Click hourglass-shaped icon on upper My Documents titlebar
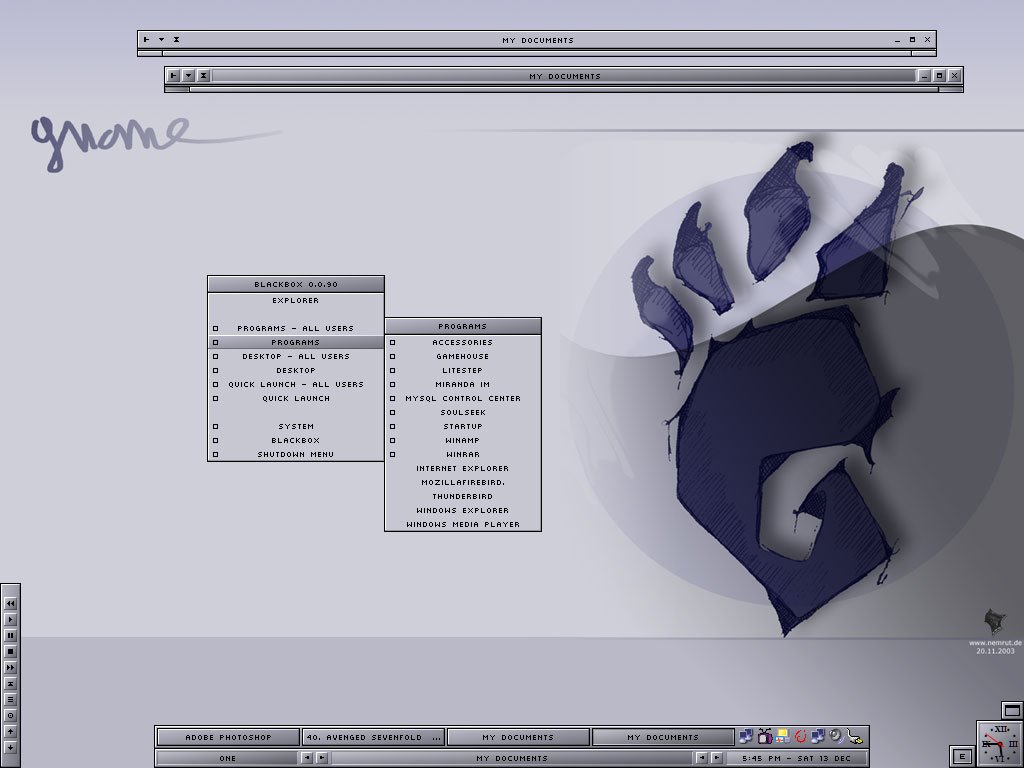 (176, 40)
